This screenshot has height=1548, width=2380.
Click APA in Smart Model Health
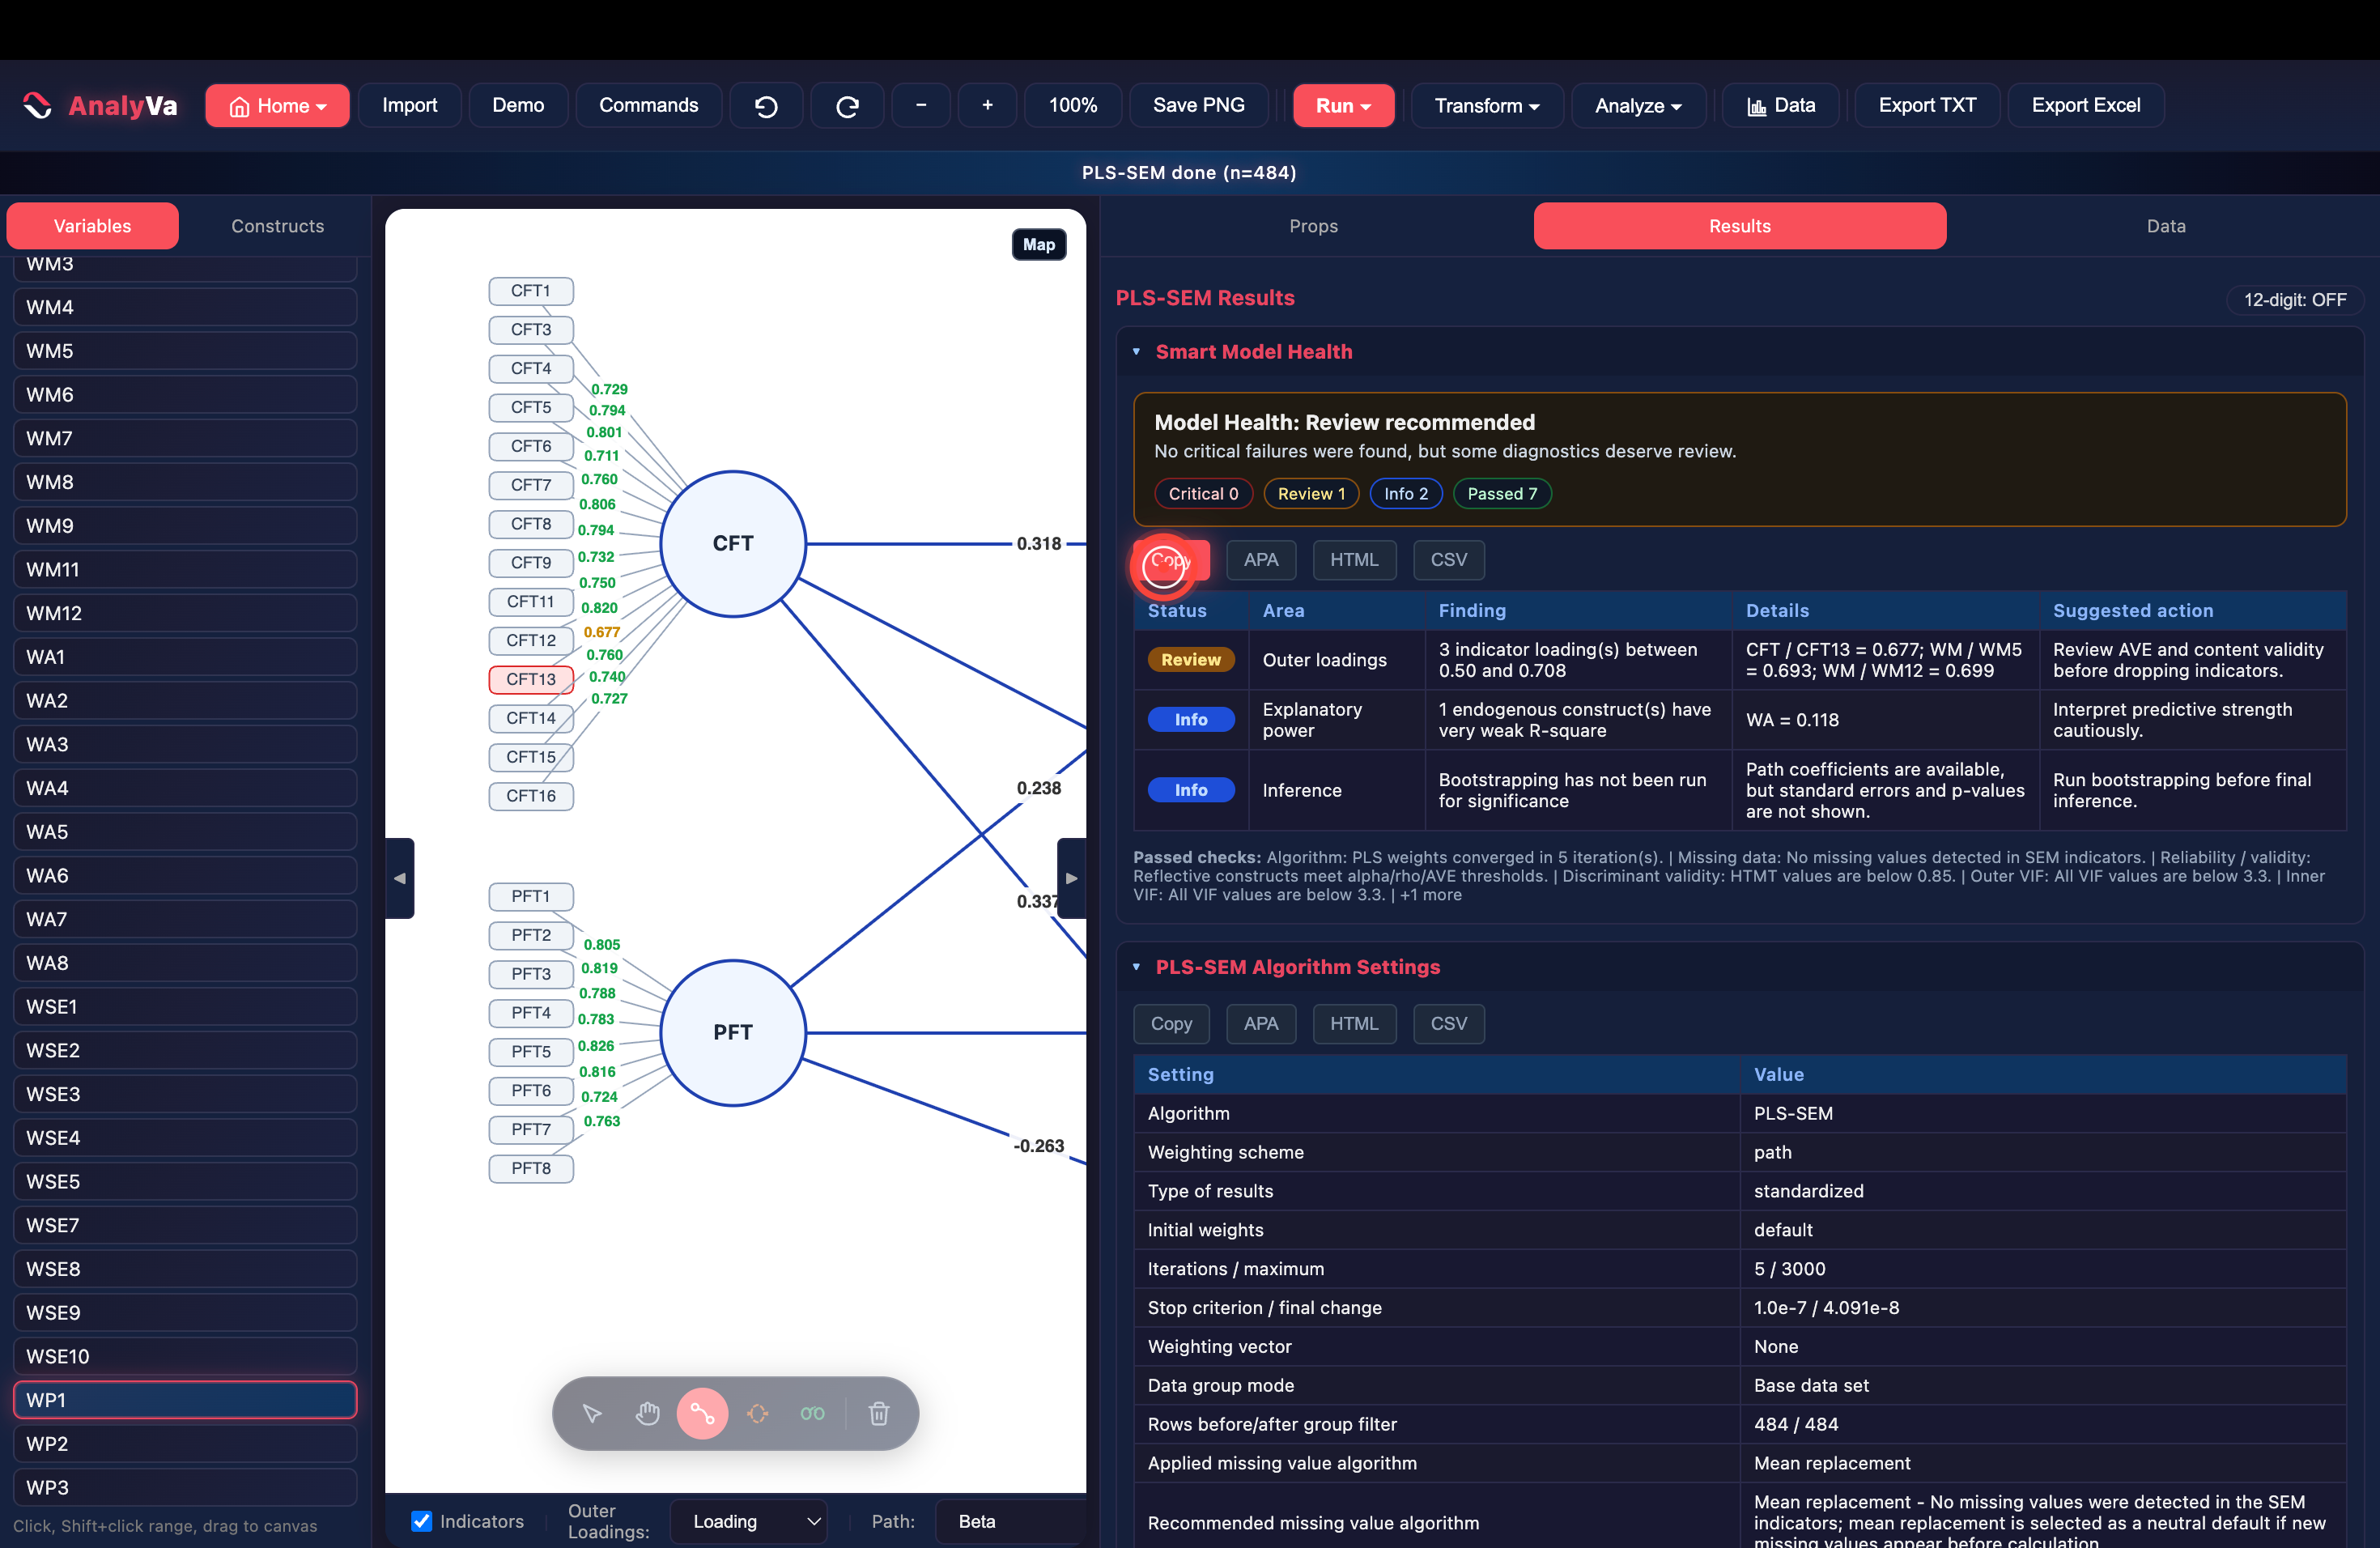(x=1260, y=560)
